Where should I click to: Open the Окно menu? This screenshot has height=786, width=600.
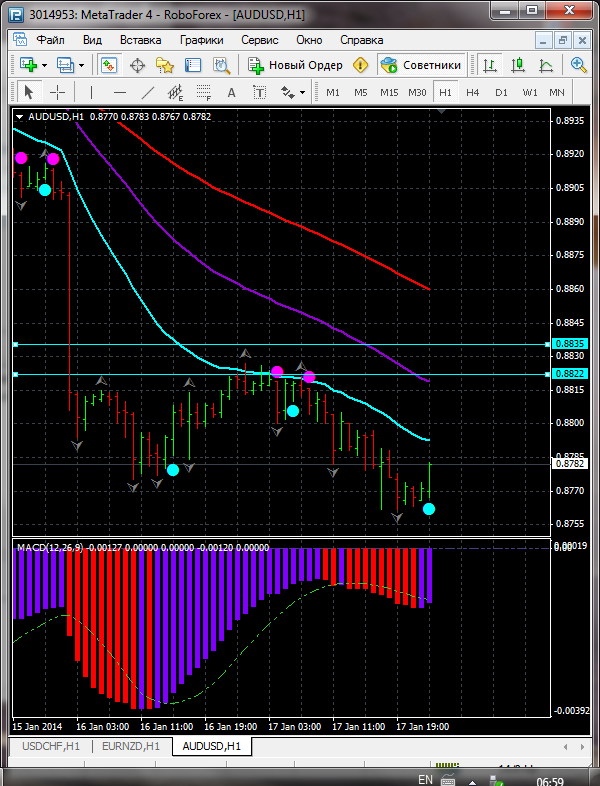pos(309,40)
